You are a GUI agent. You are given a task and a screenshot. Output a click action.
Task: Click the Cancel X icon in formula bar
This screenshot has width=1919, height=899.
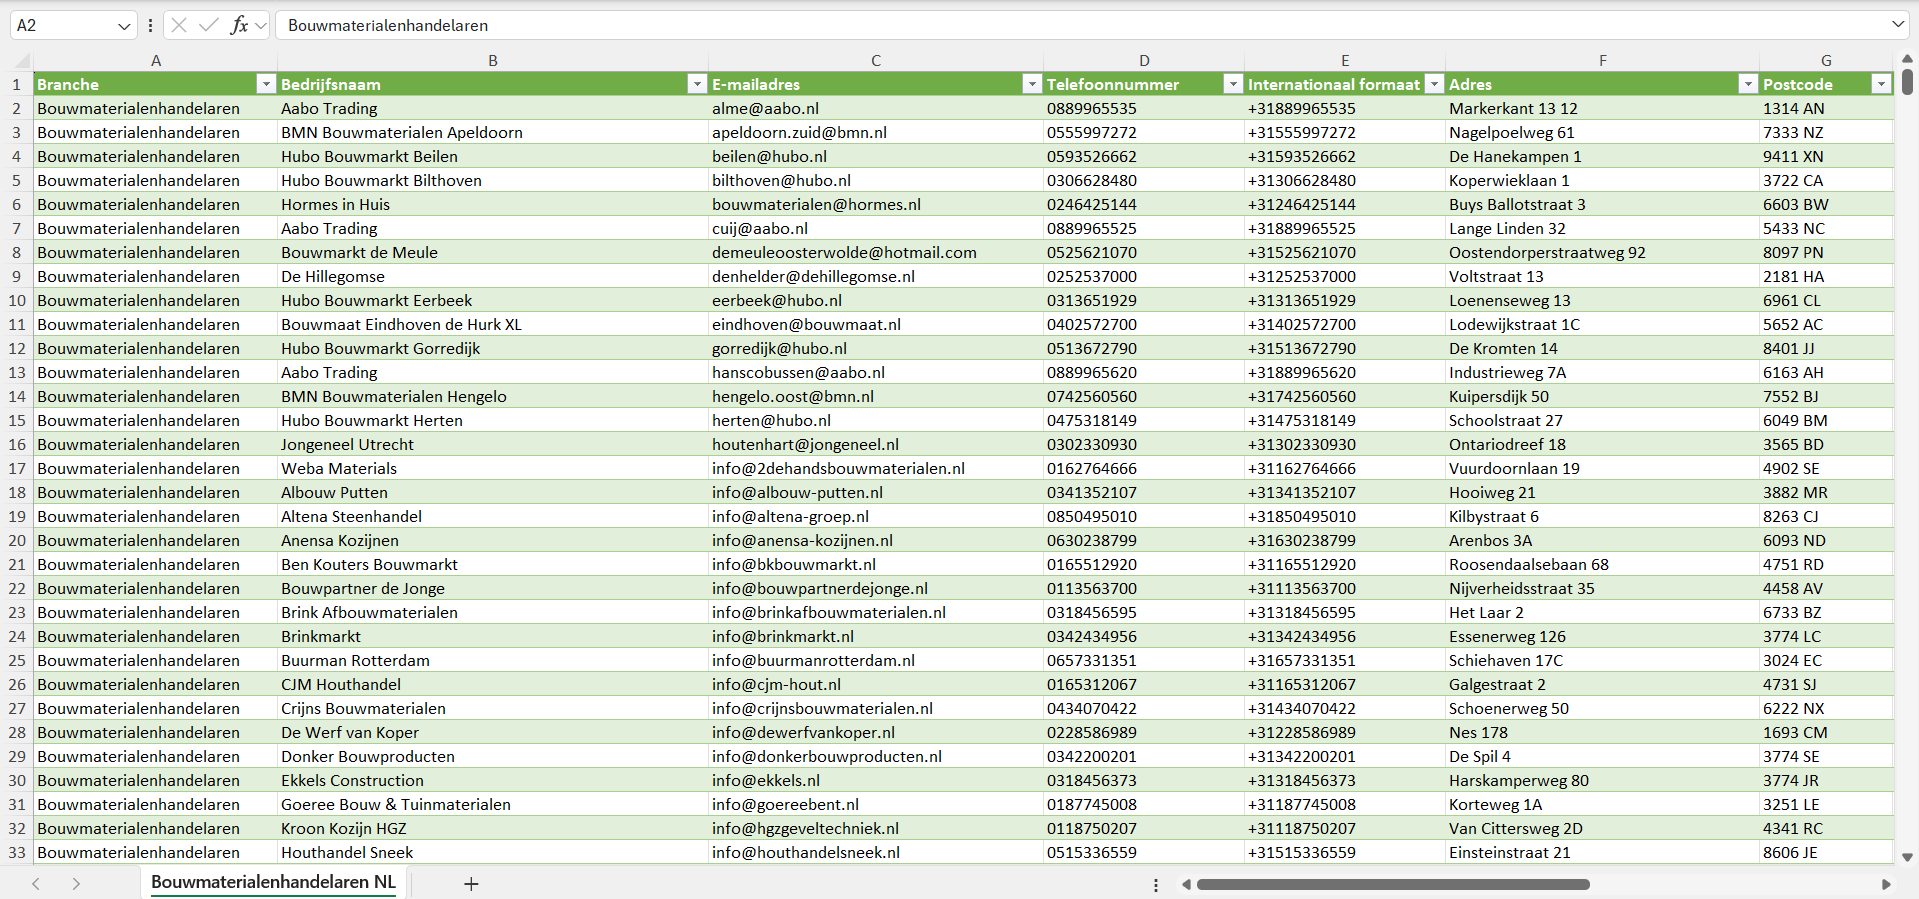(179, 25)
